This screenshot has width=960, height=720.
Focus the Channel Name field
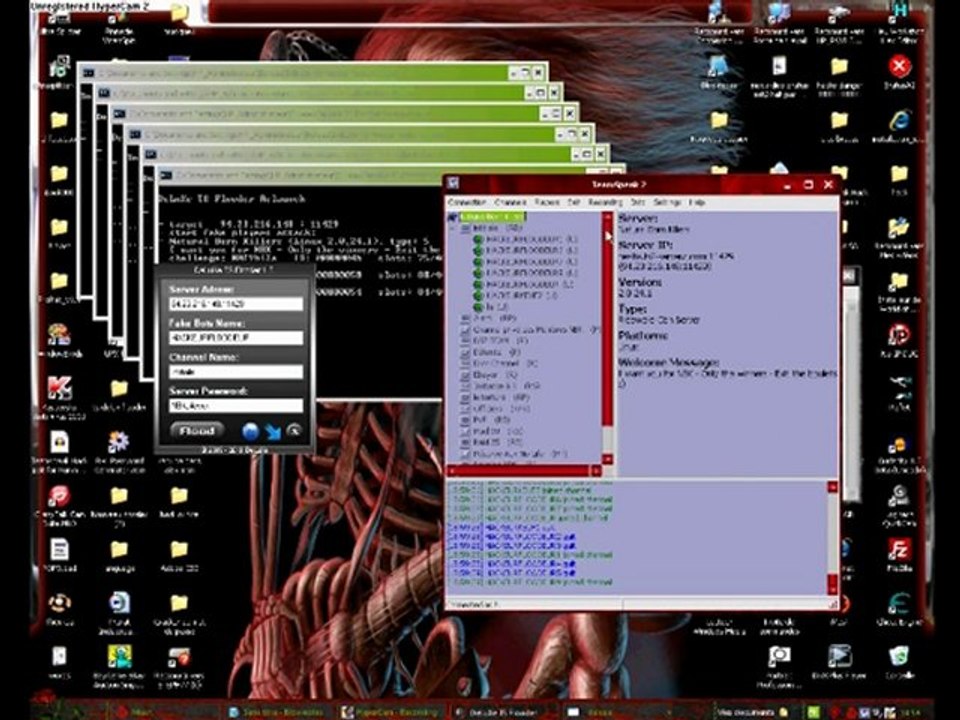coord(236,372)
